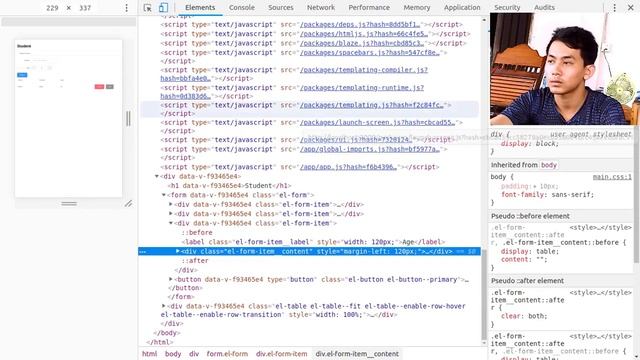Open the Performance tab
The width and height of the screenshot is (640, 360).
369,8
